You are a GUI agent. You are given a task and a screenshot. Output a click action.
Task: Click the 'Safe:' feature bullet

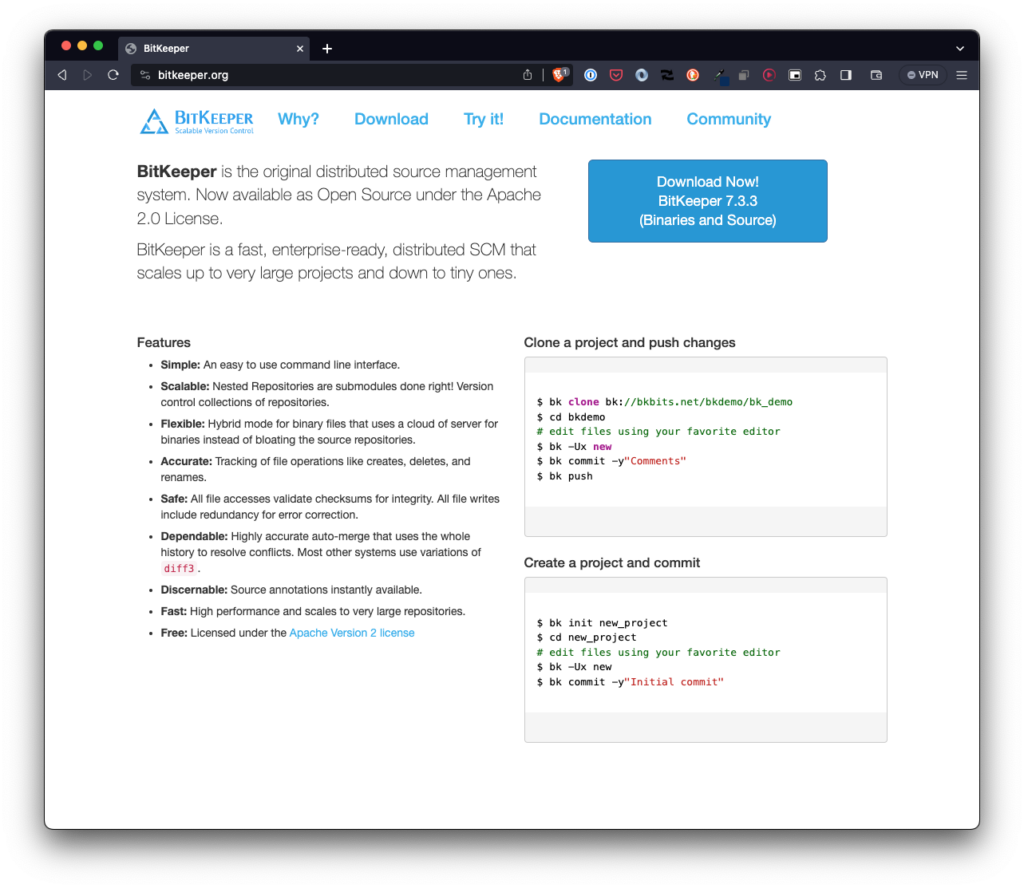point(330,507)
